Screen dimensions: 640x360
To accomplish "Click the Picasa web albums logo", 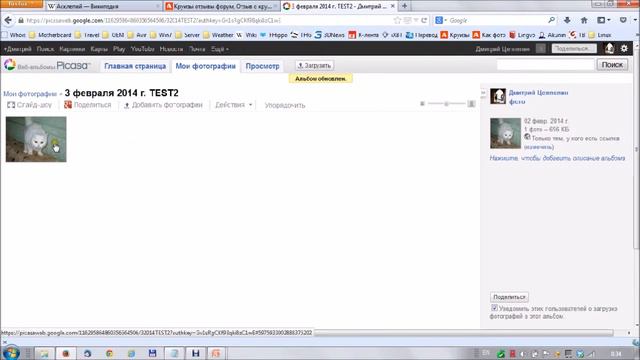I will 47,66.
